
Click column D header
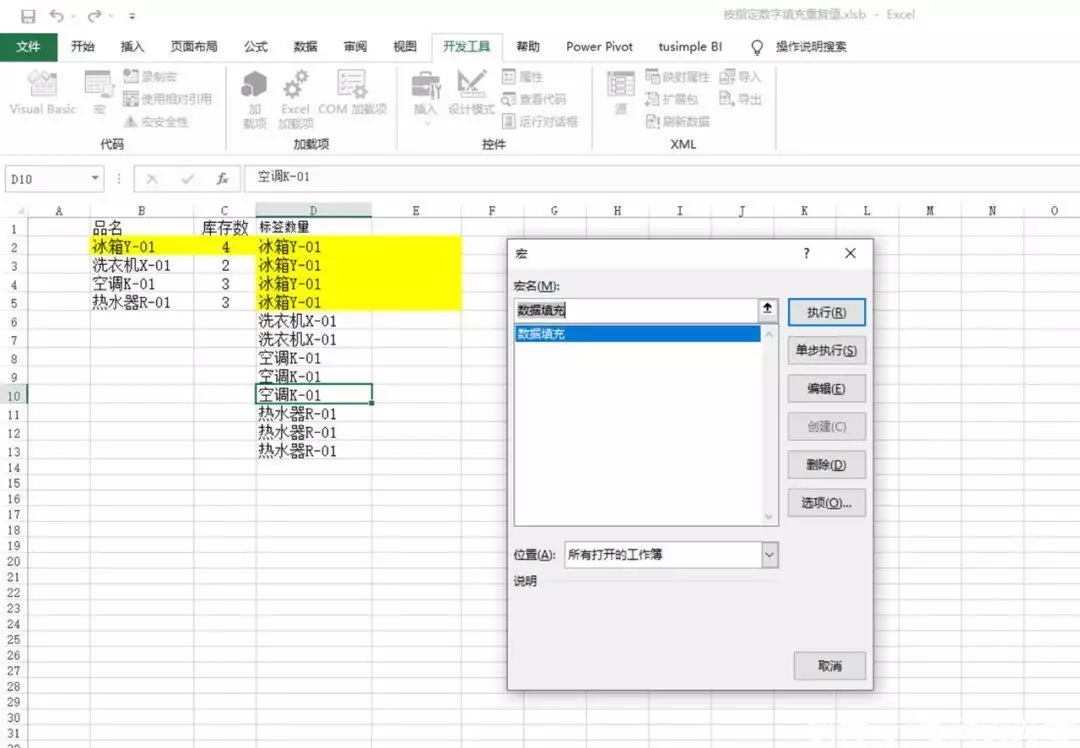[313, 210]
